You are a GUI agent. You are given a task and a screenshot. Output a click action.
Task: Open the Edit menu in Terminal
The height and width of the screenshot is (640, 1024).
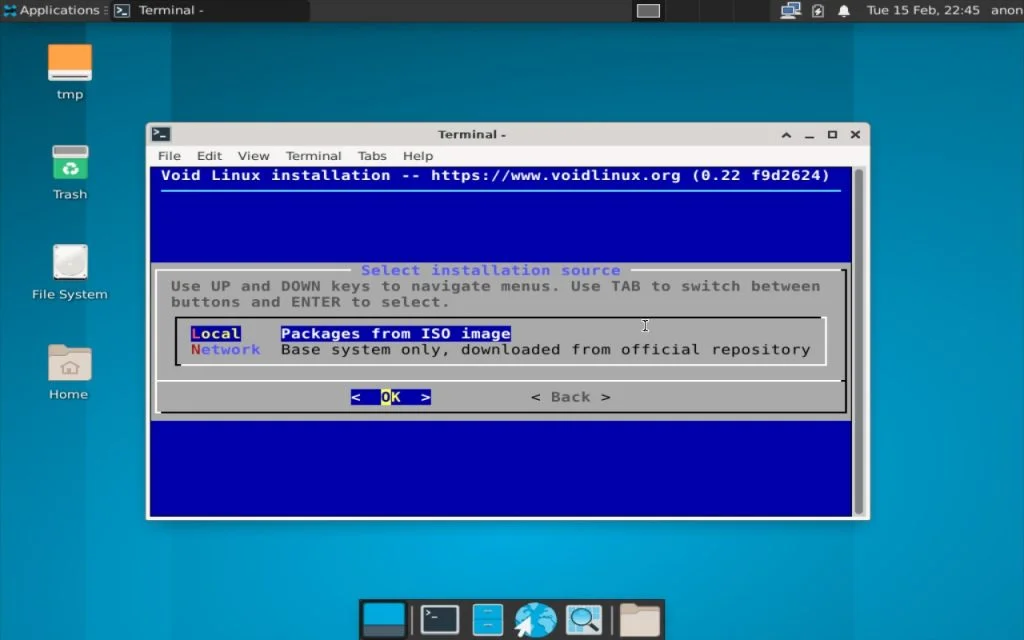click(209, 156)
